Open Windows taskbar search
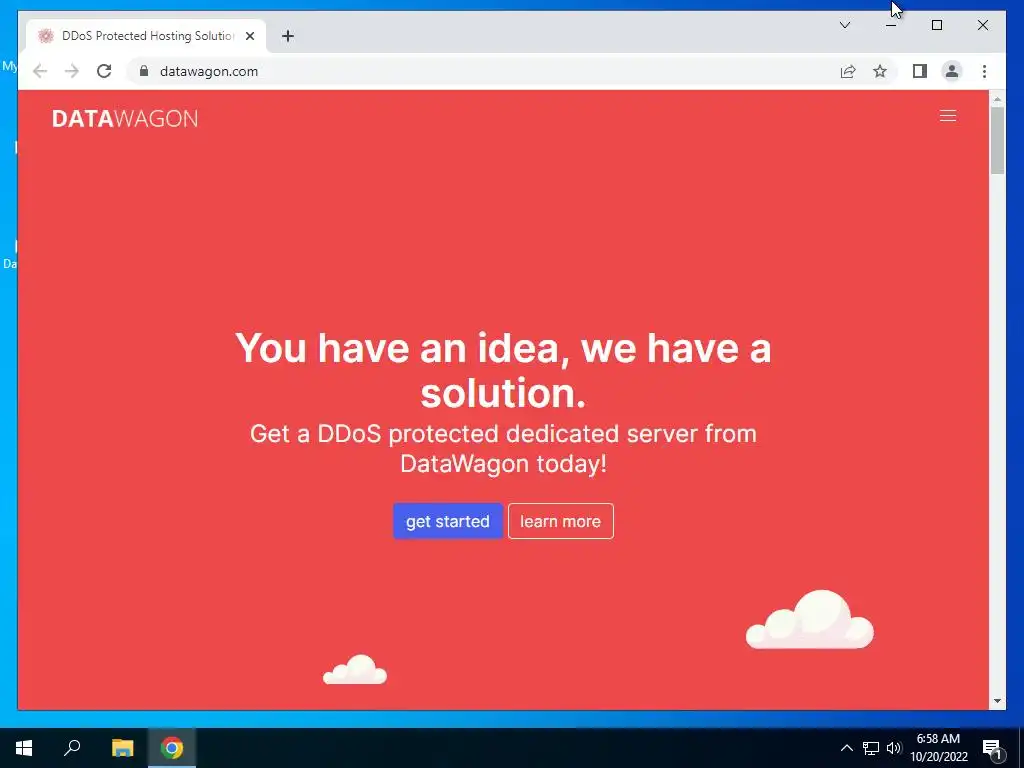Image resolution: width=1024 pixels, height=768 pixels. click(x=72, y=748)
